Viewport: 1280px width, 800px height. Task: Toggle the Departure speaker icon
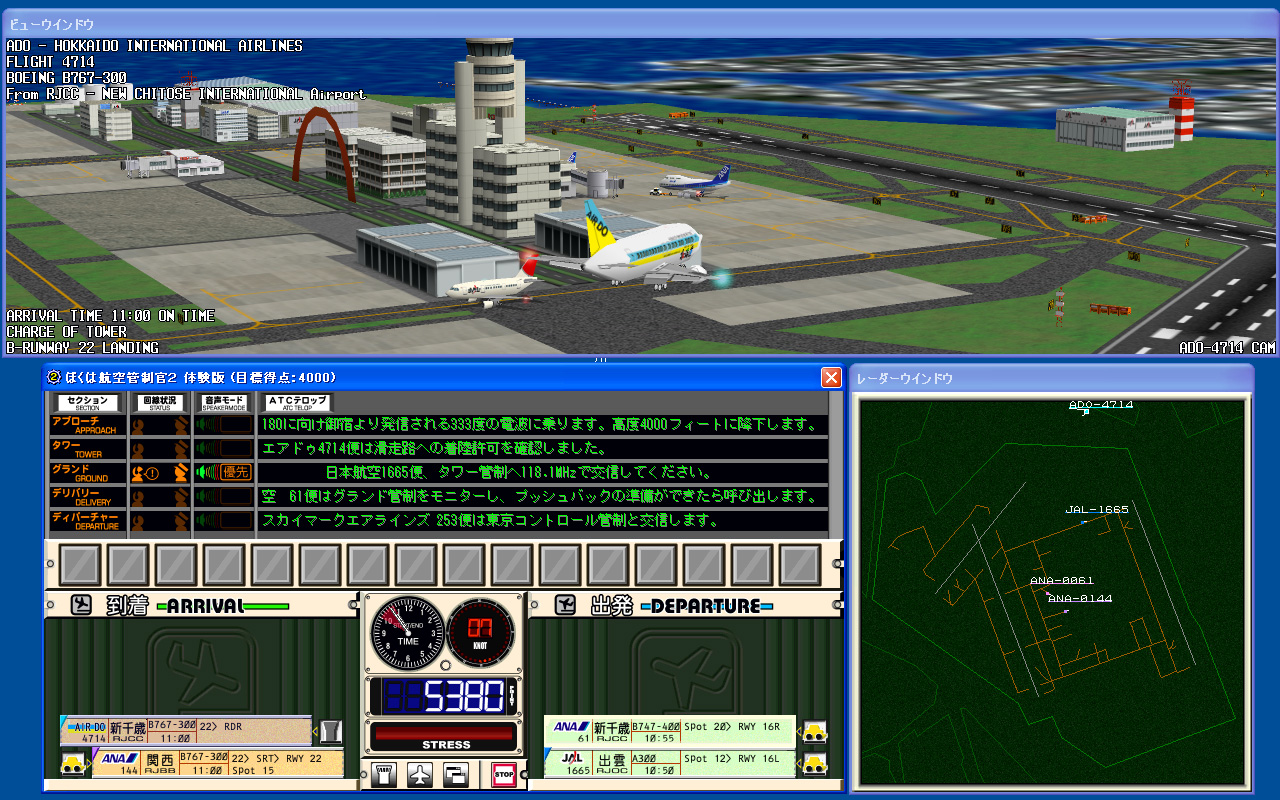coord(207,521)
